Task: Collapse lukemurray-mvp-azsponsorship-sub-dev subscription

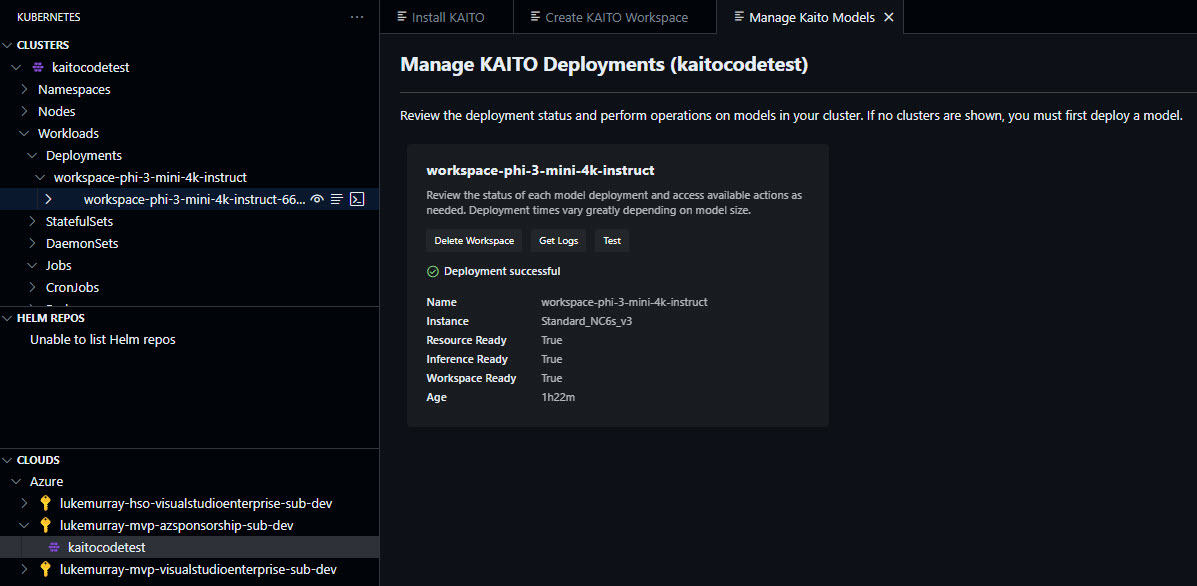Action: [x=24, y=525]
